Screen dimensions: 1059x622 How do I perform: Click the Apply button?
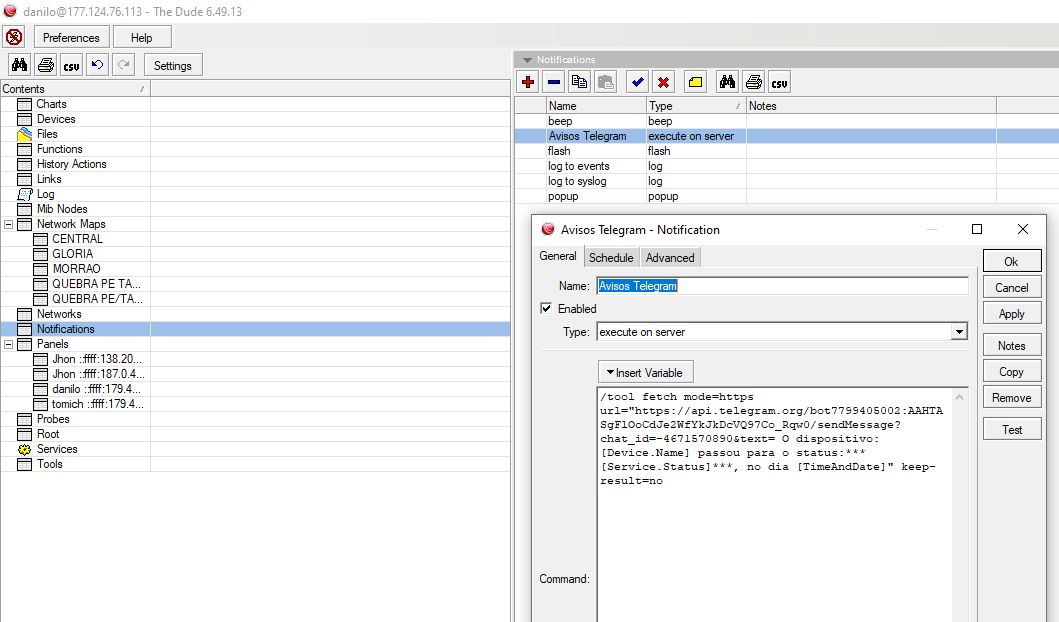click(1012, 313)
